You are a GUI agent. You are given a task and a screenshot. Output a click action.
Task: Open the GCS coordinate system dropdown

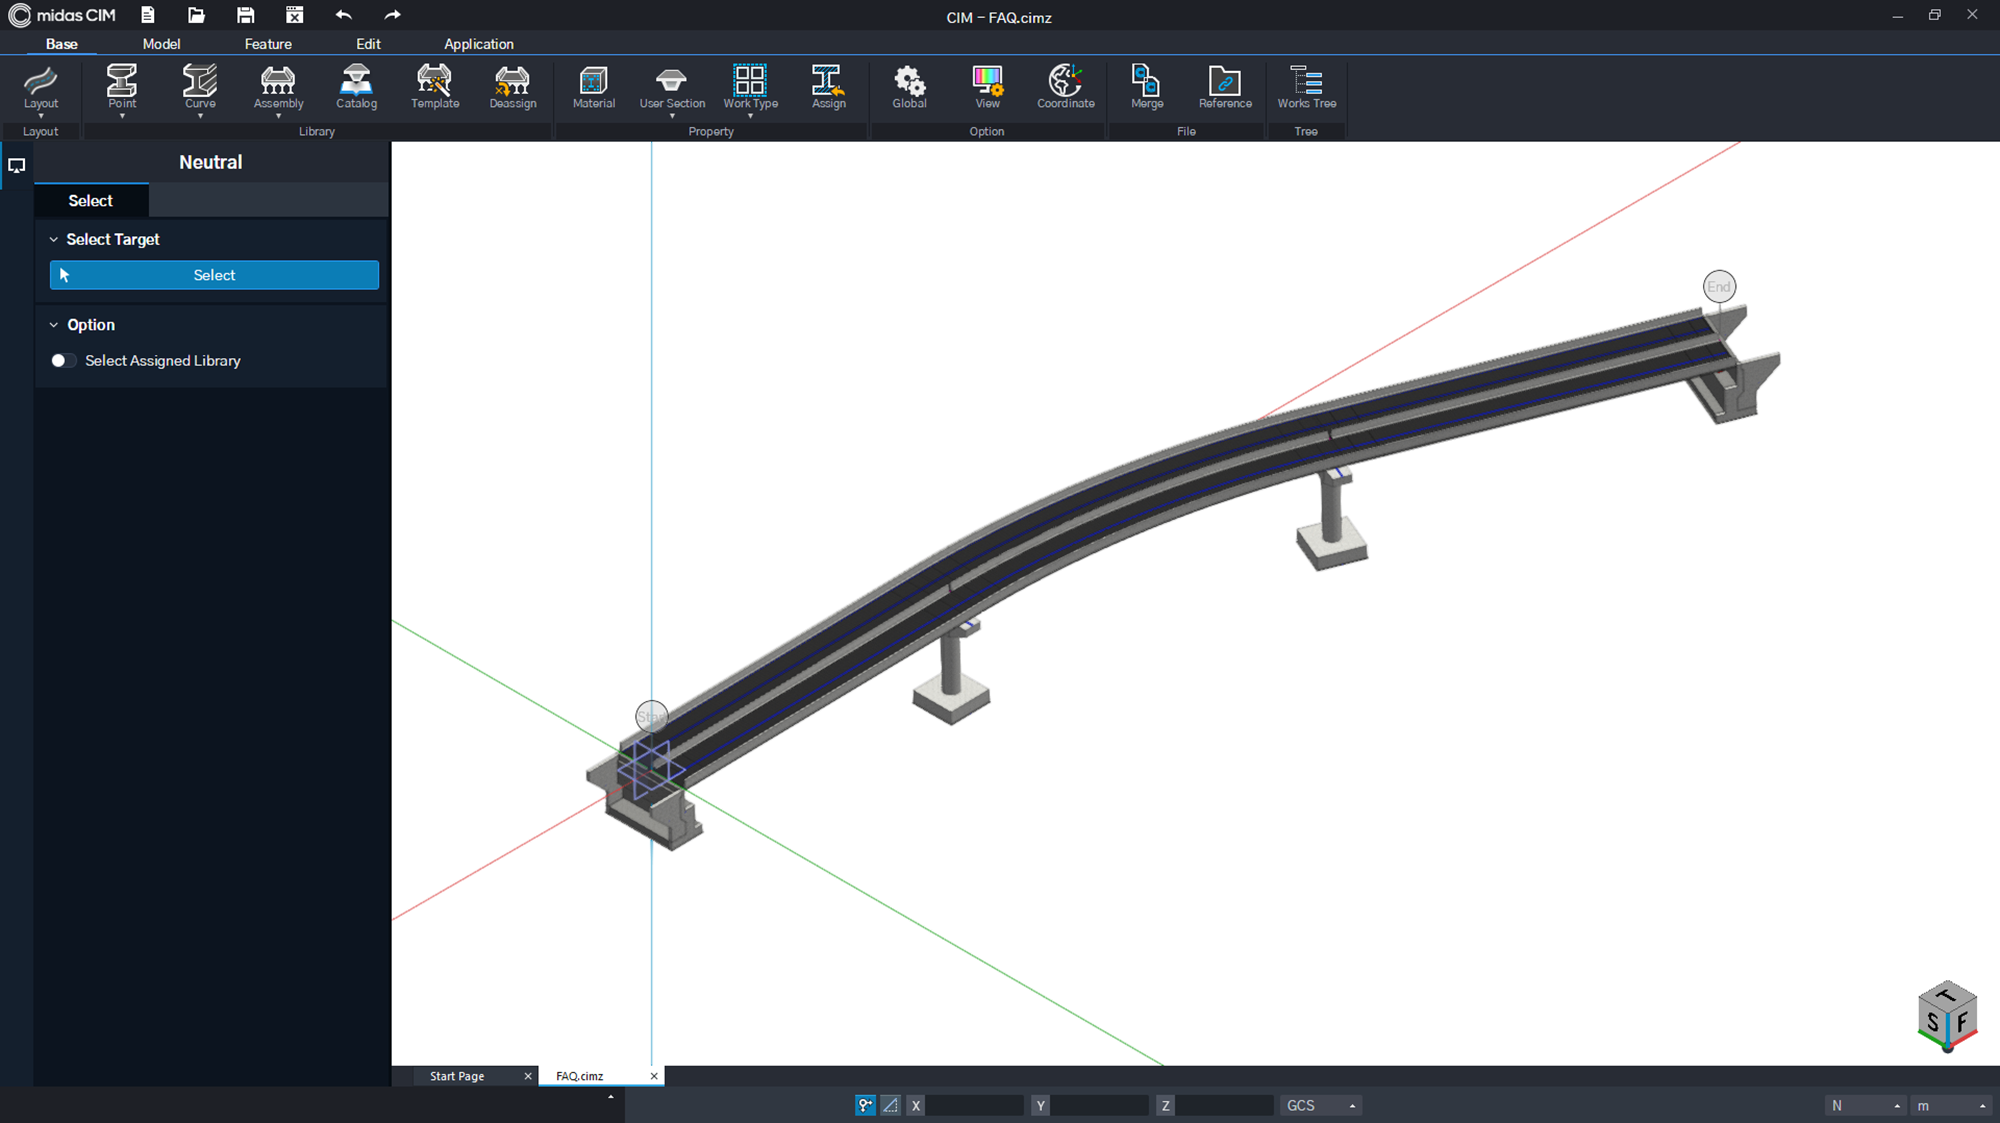point(1321,1105)
